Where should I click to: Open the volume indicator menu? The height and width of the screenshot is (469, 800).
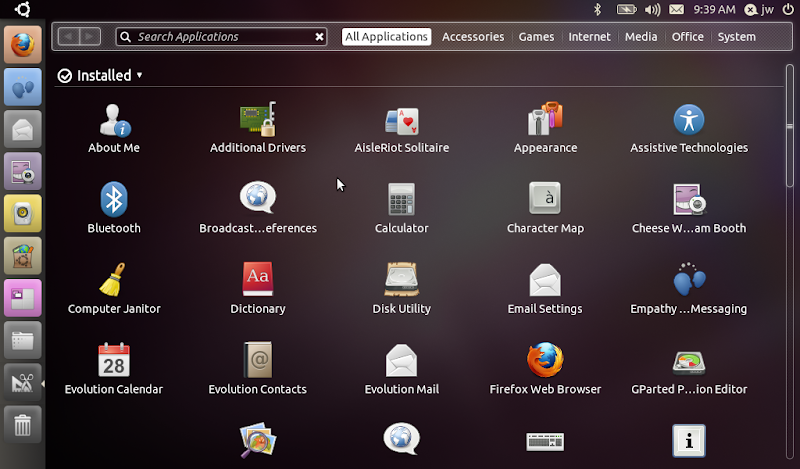[652, 9]
